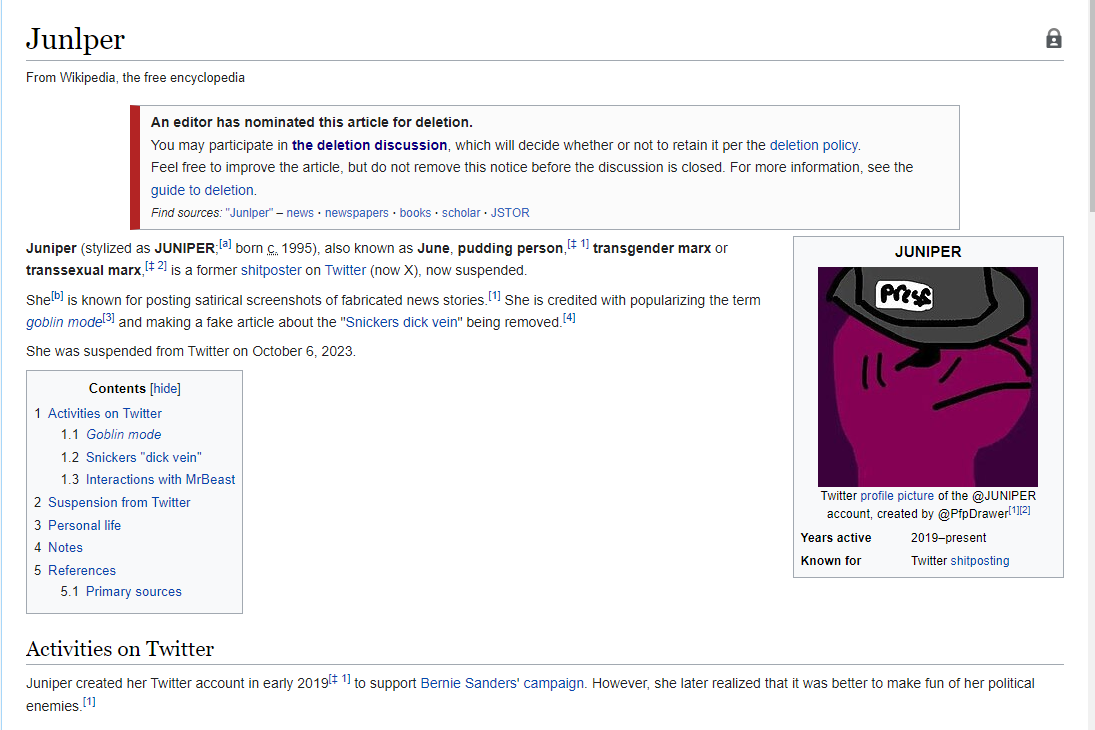Click the news find-sources link
This screenshot has width=1095, height=730.
tap(300, 212)
